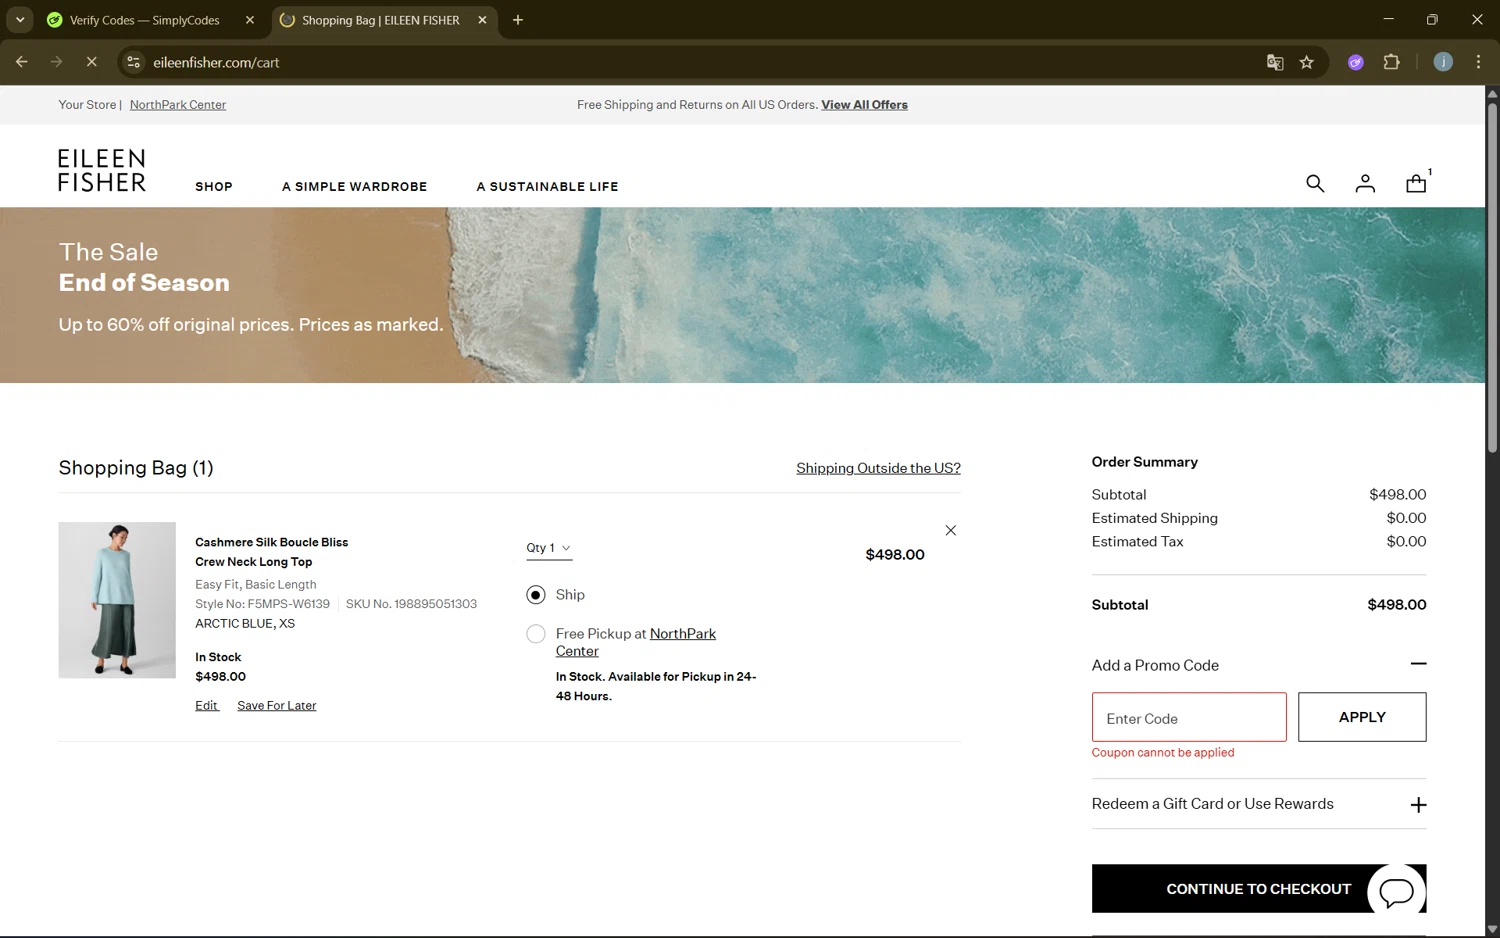Open the site search magnifier icon
Image resolution: width=1500 pixels, height=938 pixels.
click(1315, 183)
